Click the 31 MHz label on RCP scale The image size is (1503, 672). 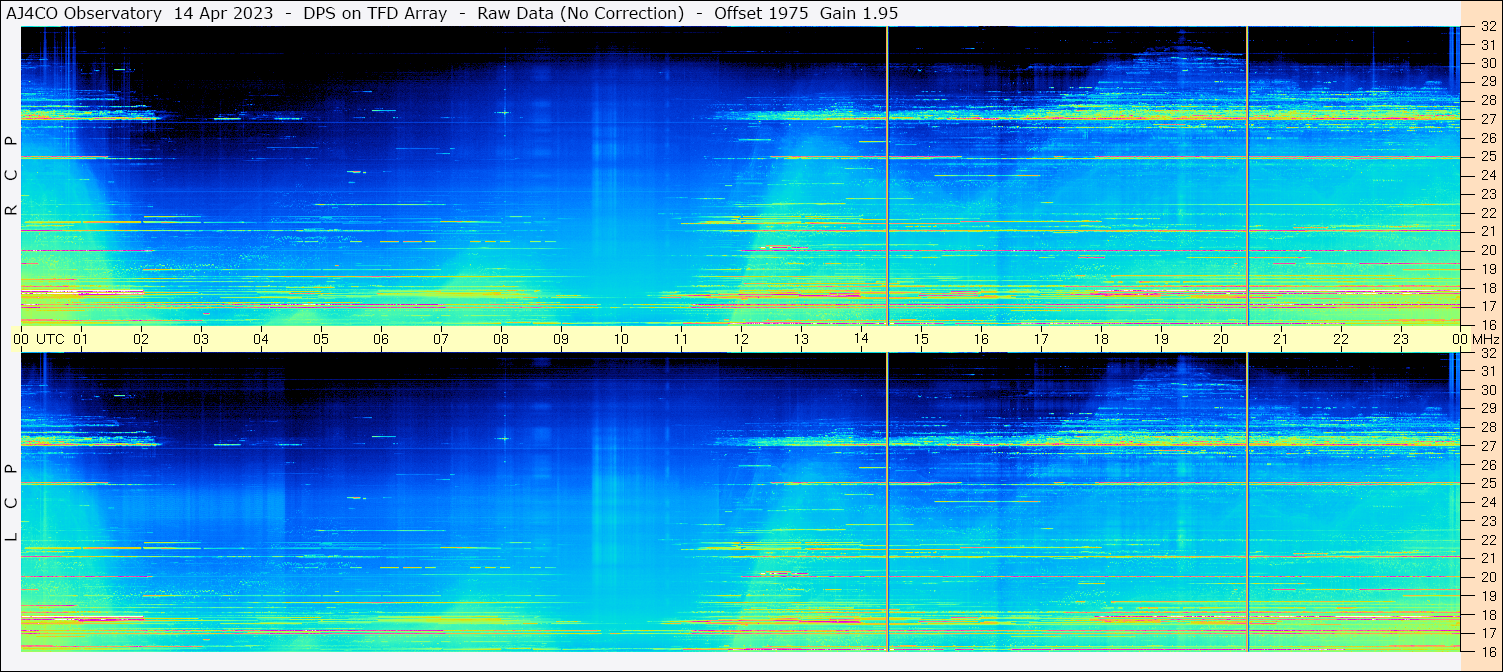pyautogui.click(x=1487, y=45)
